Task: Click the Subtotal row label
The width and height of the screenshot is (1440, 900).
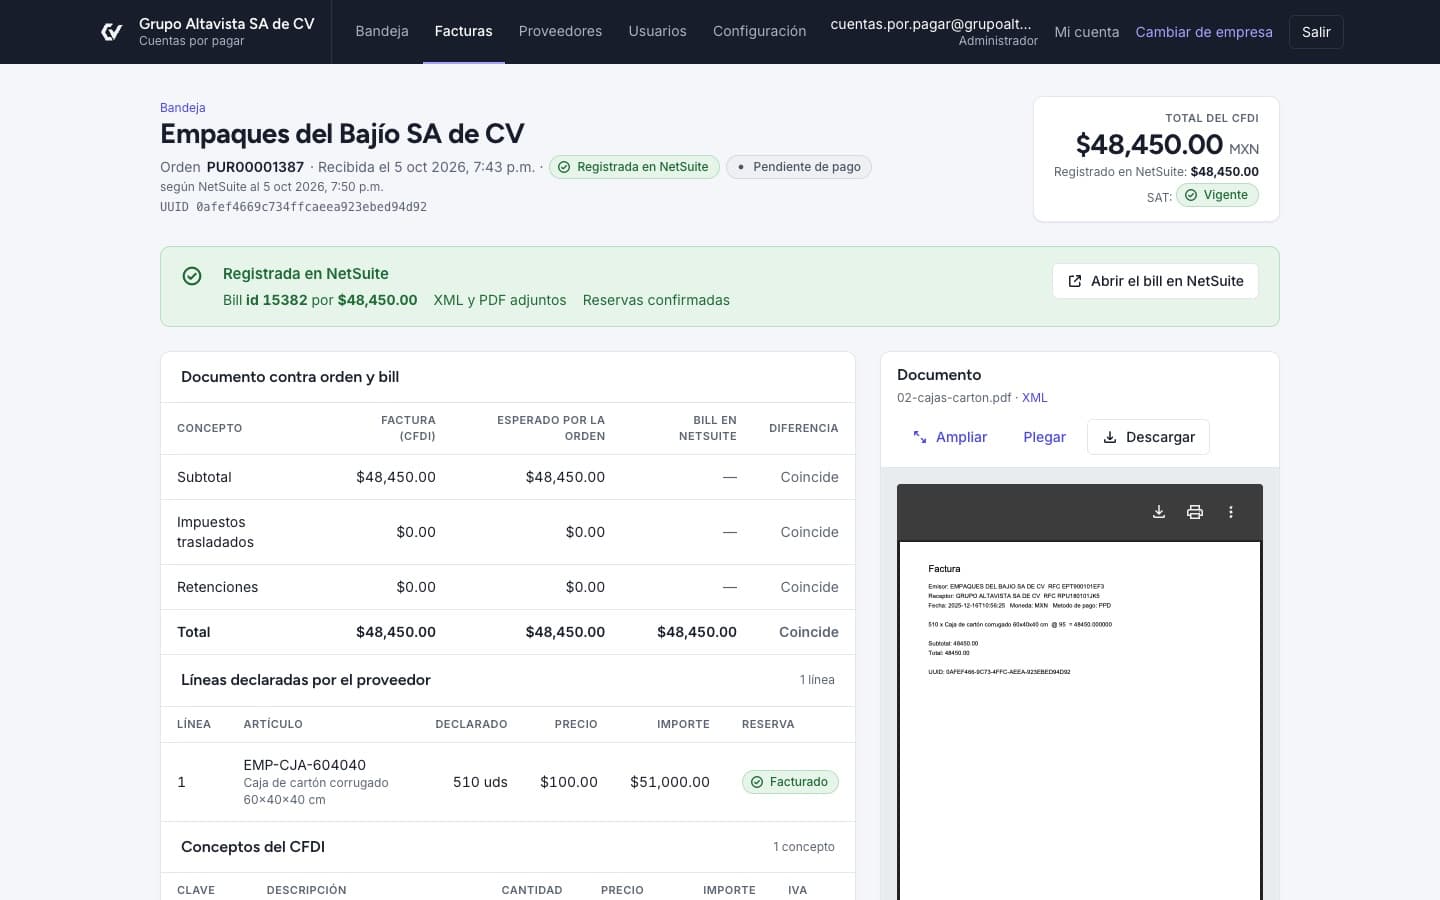Action: click(204, 477)
